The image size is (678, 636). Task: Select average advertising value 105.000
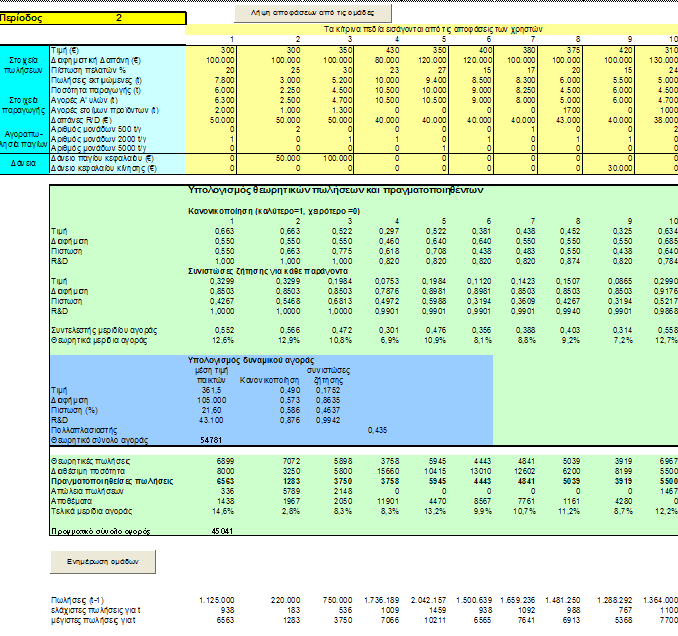pos(211,400)
